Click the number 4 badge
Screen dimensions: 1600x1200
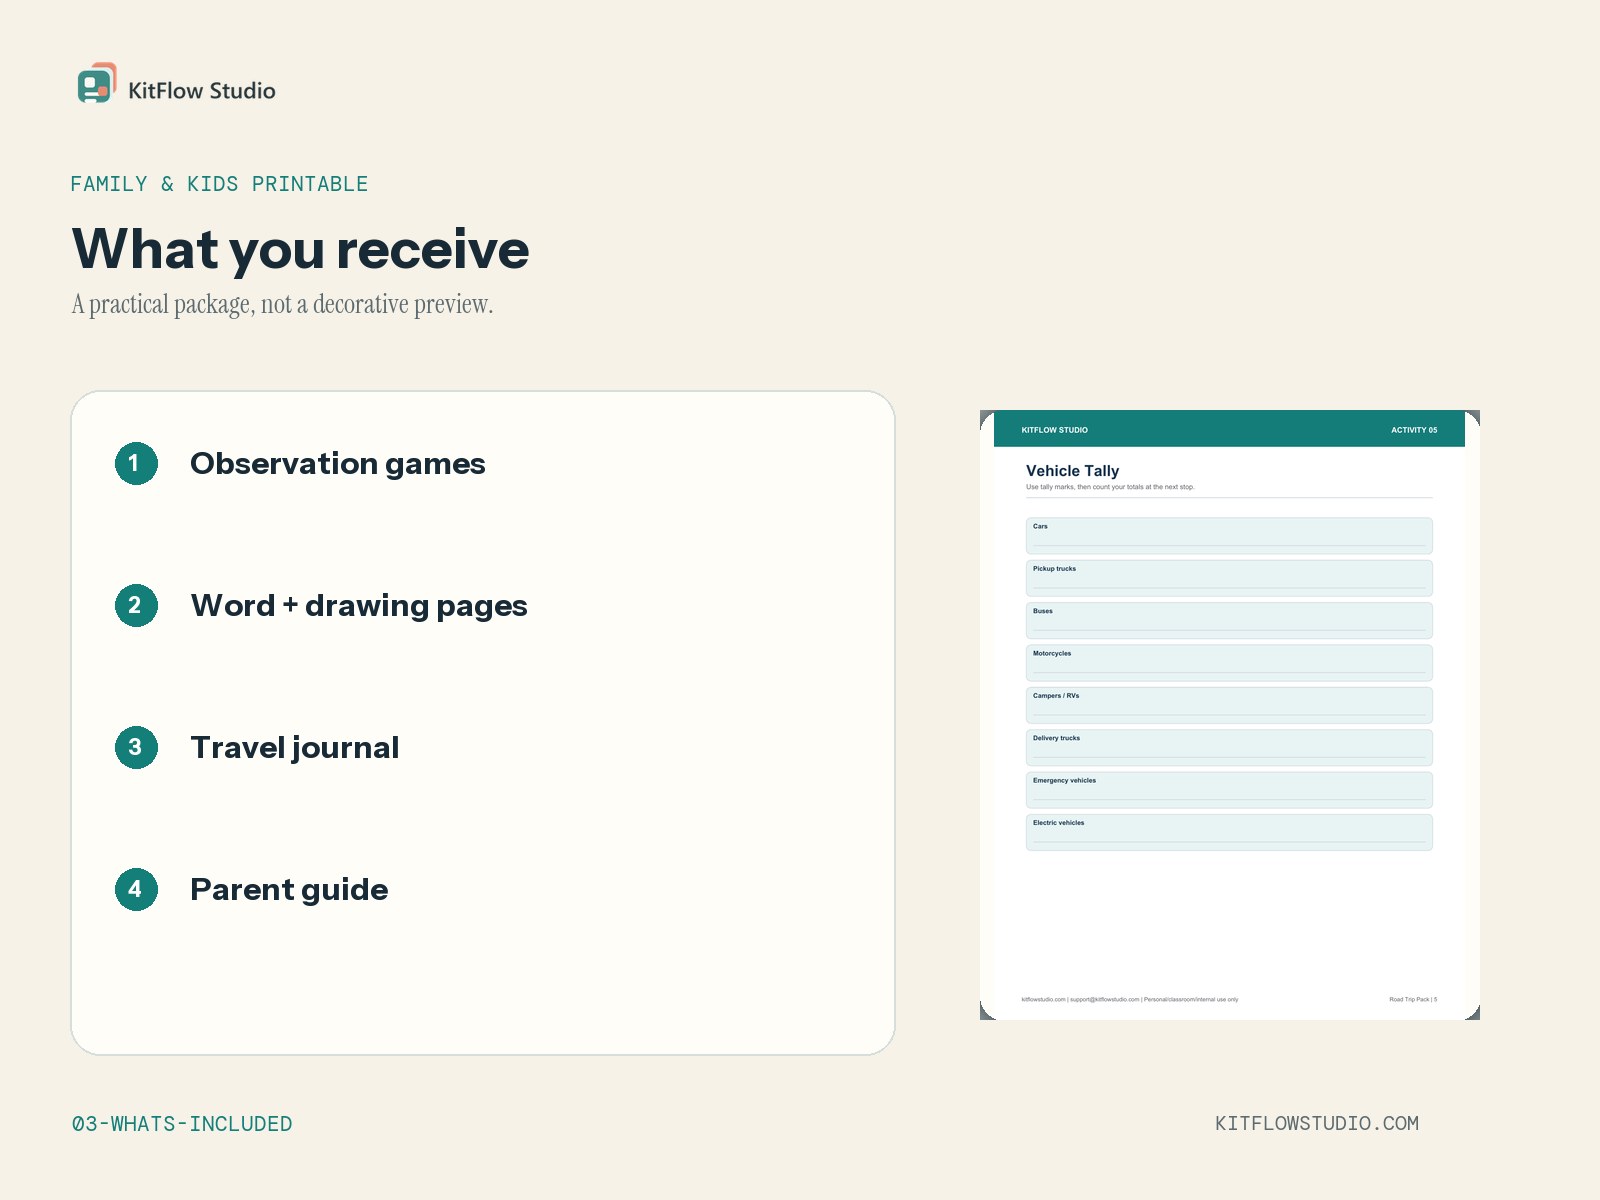(x=136, y=889)
